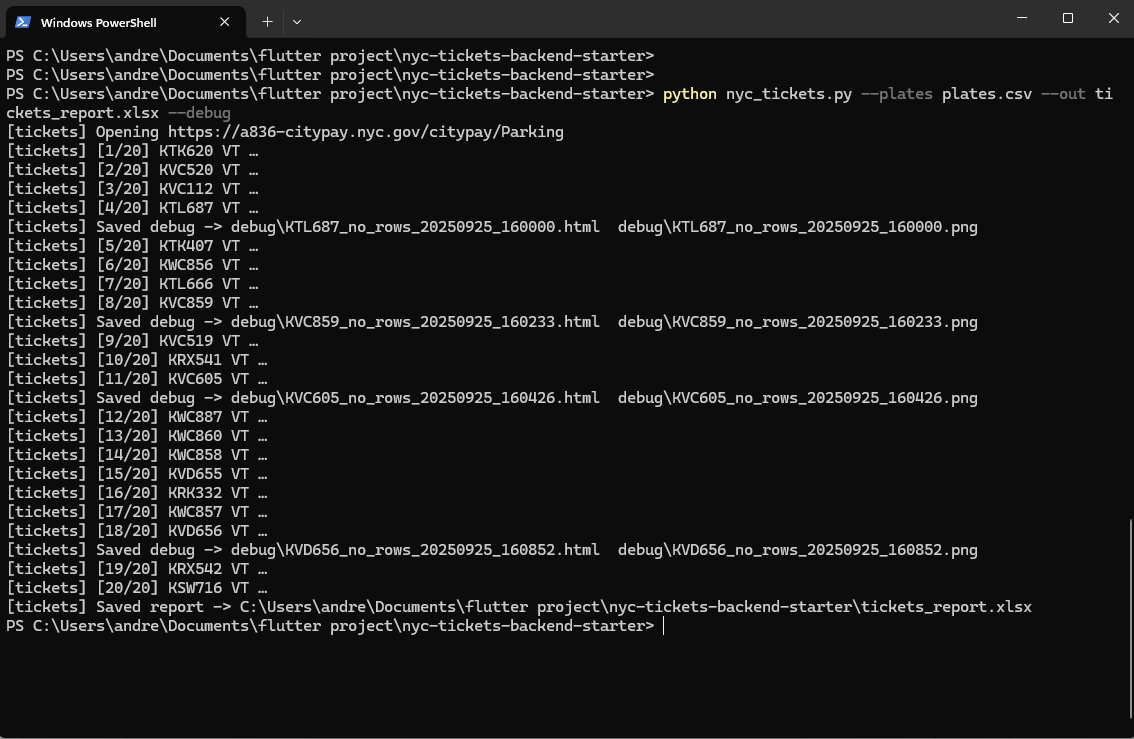Click the PowerShell icon in the tab
Viewport: 1134px width, 739px height.
click(x=23, y=22)
